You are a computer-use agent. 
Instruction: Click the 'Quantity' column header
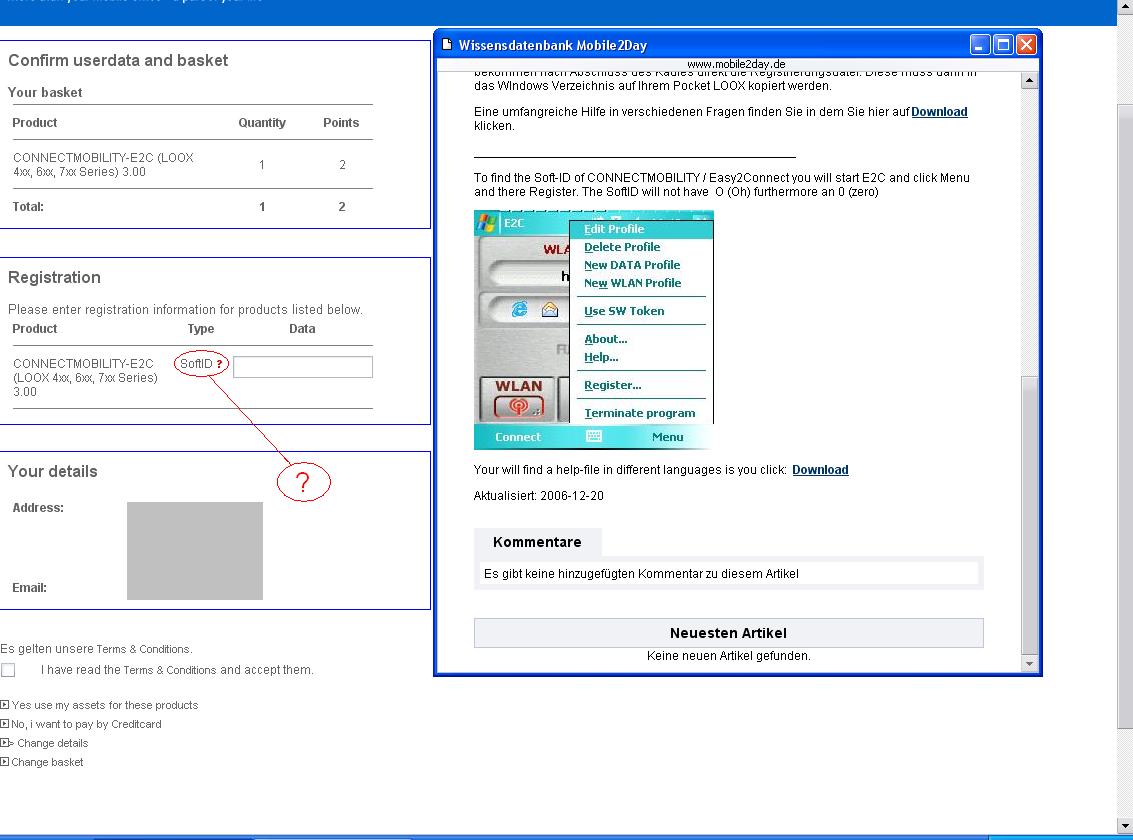pyautogui.click(x=262, y=123)
